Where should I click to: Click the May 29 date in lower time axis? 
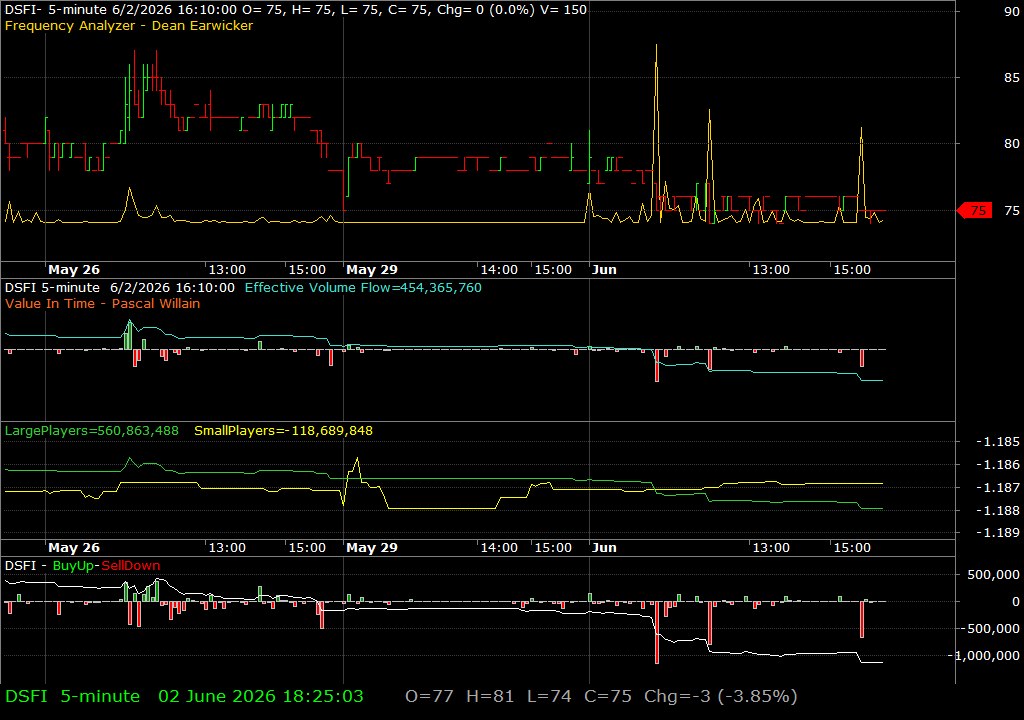point(372,548)
